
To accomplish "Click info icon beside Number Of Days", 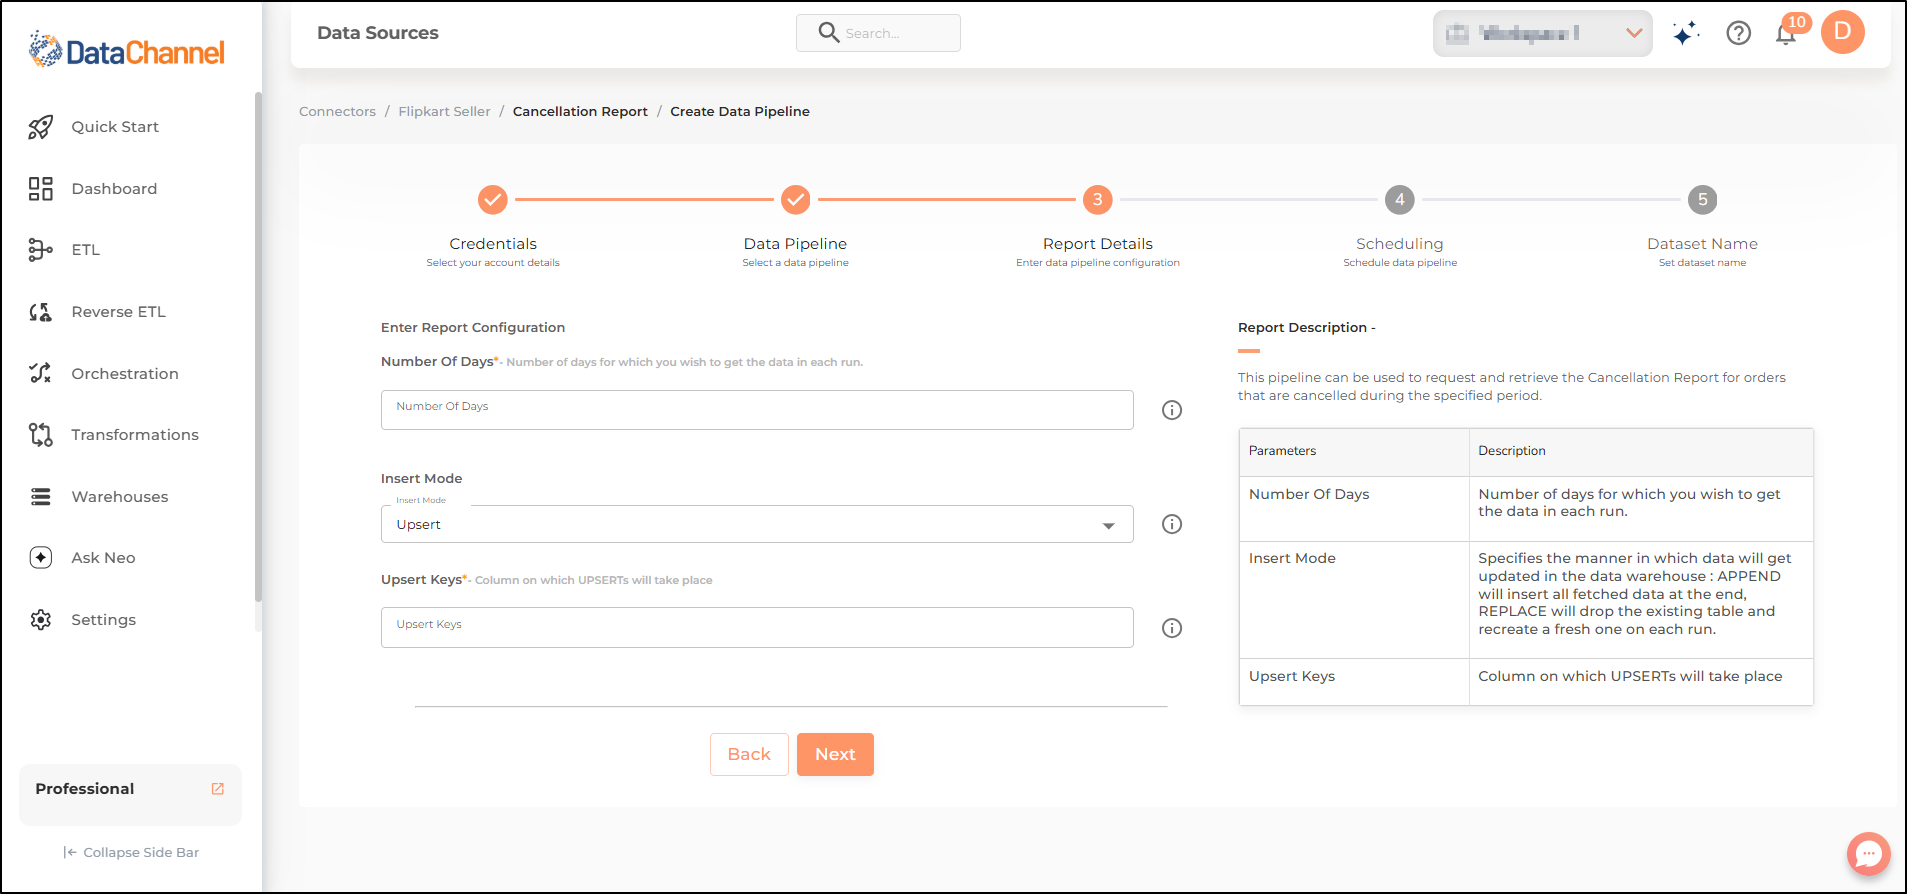I will pos(1172,410).
